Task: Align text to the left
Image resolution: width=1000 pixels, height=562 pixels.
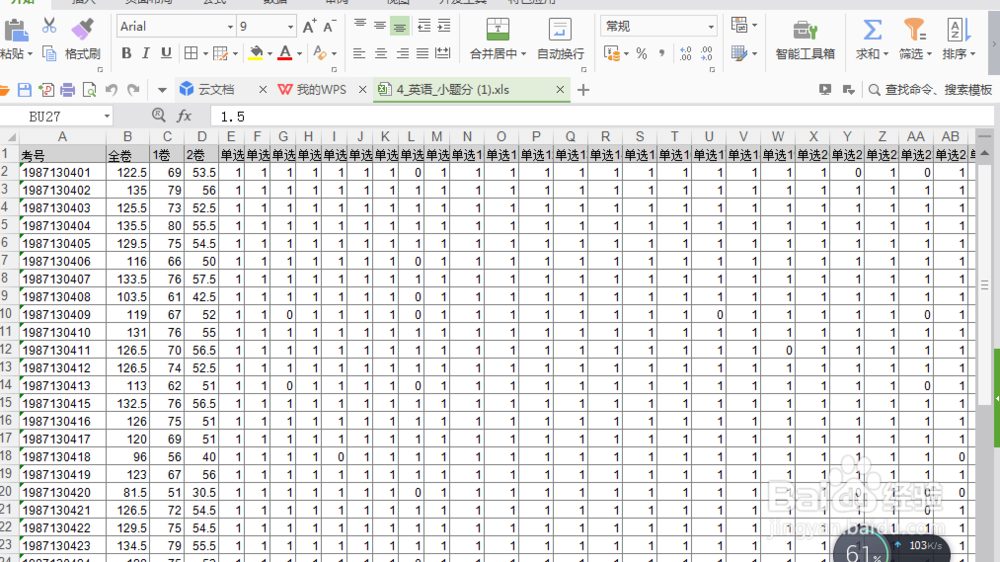Action: click(359, 54)
